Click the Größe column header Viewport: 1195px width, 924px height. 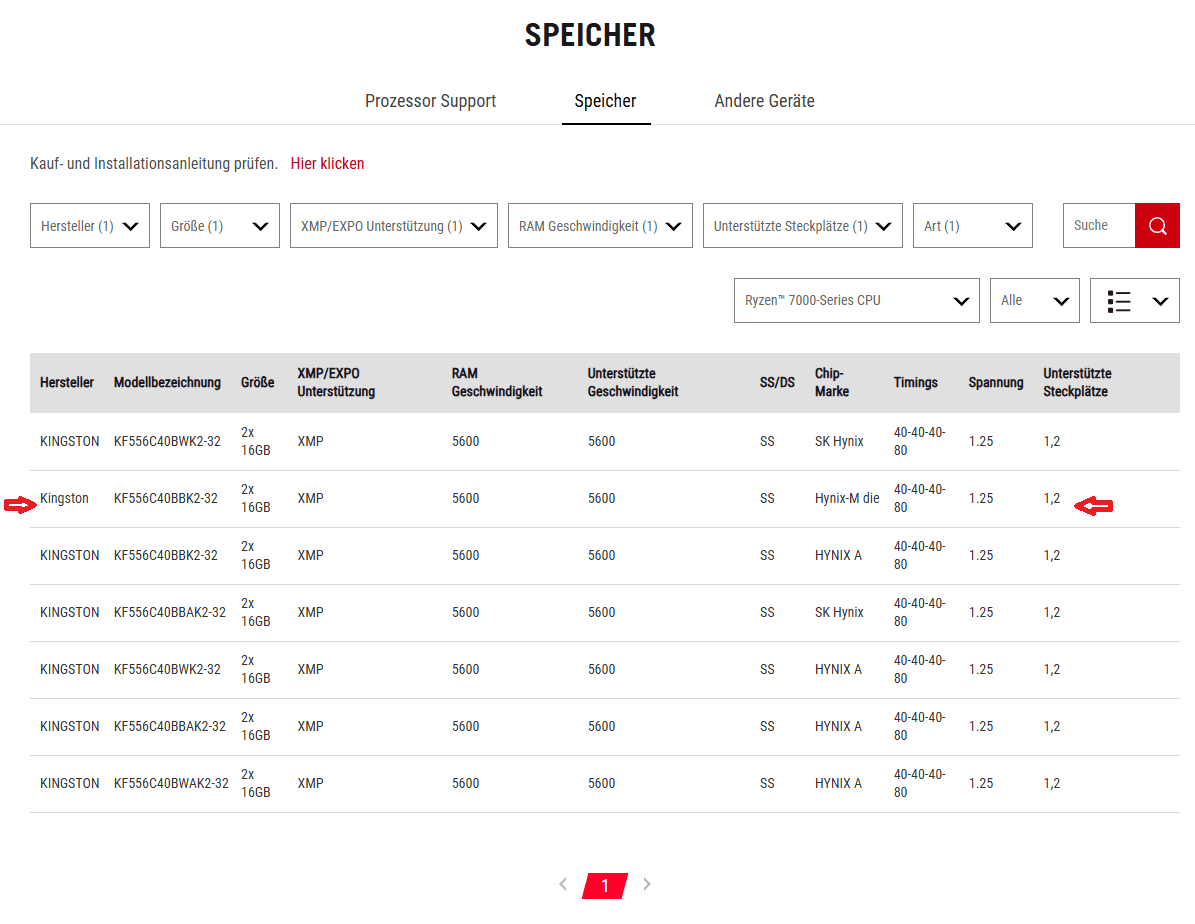[x=258, y=383]
